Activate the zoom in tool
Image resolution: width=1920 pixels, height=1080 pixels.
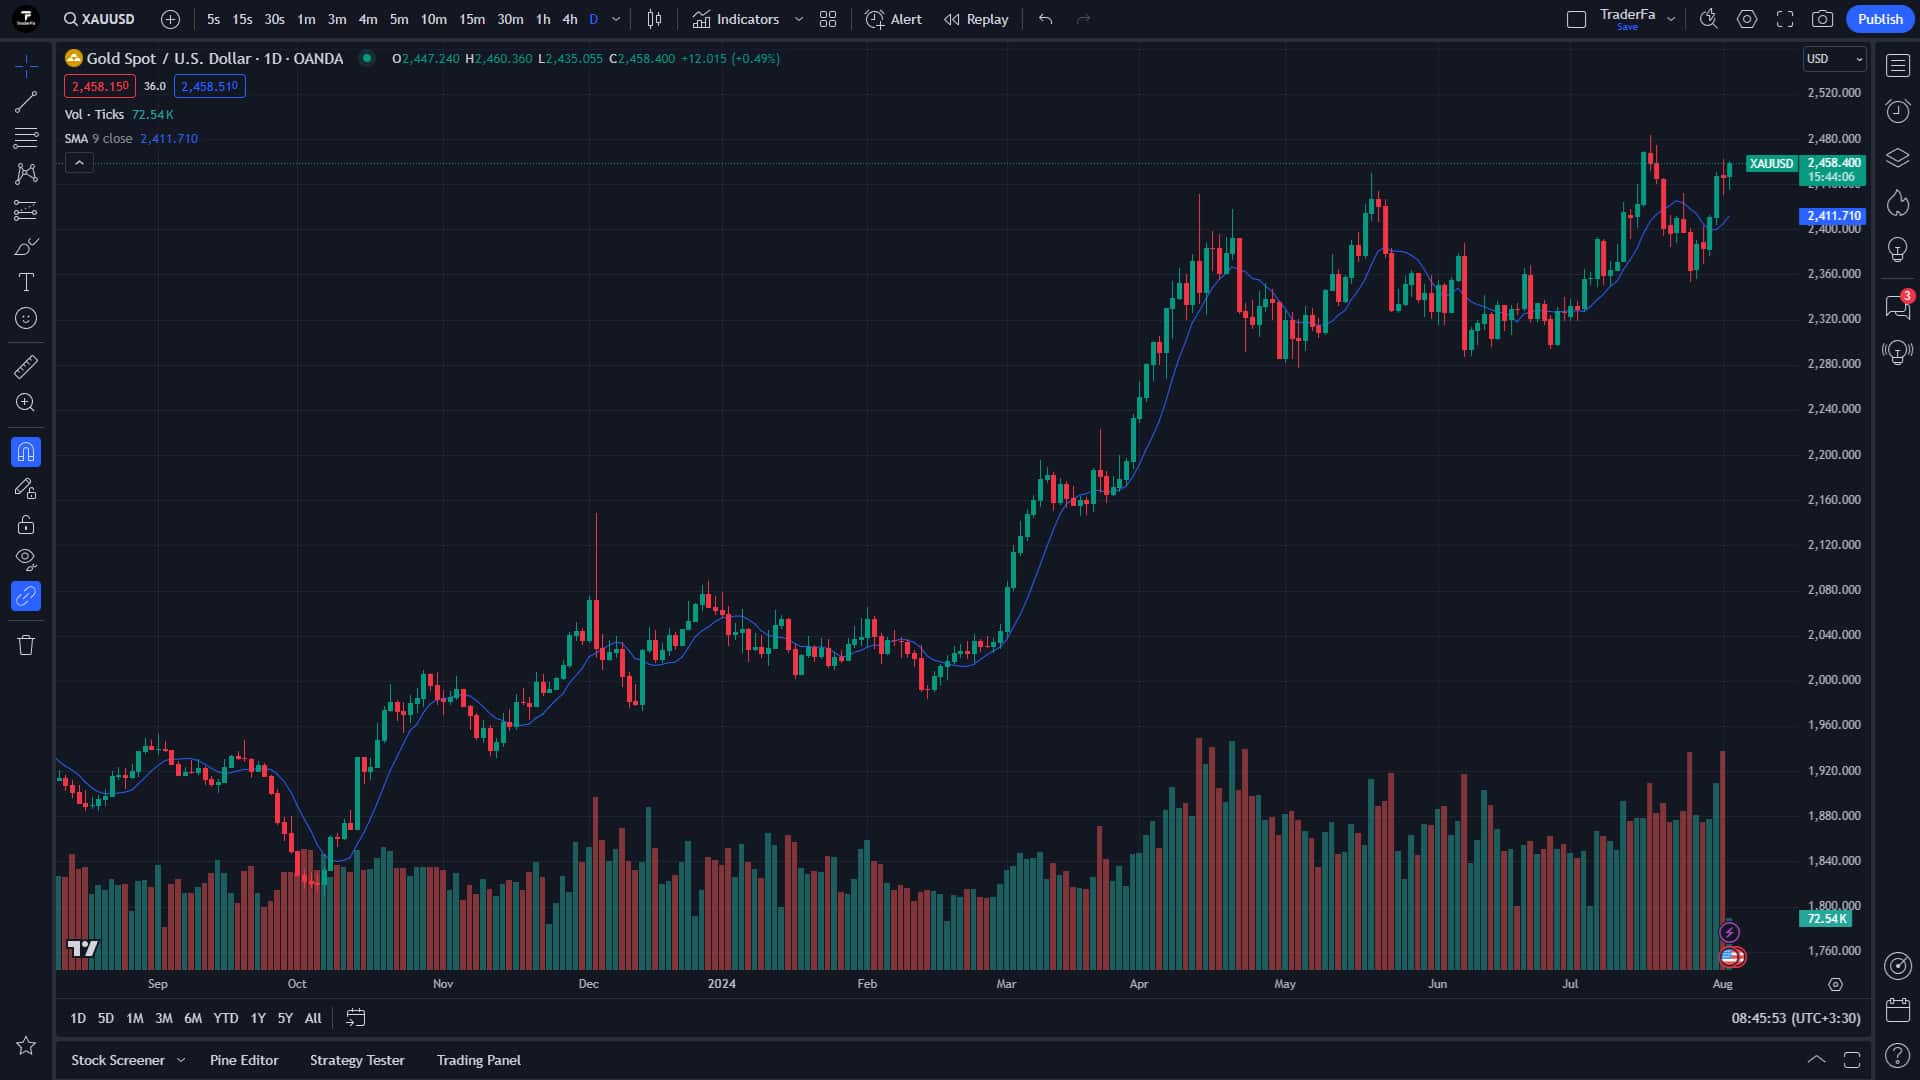click(x=26, y=403)
